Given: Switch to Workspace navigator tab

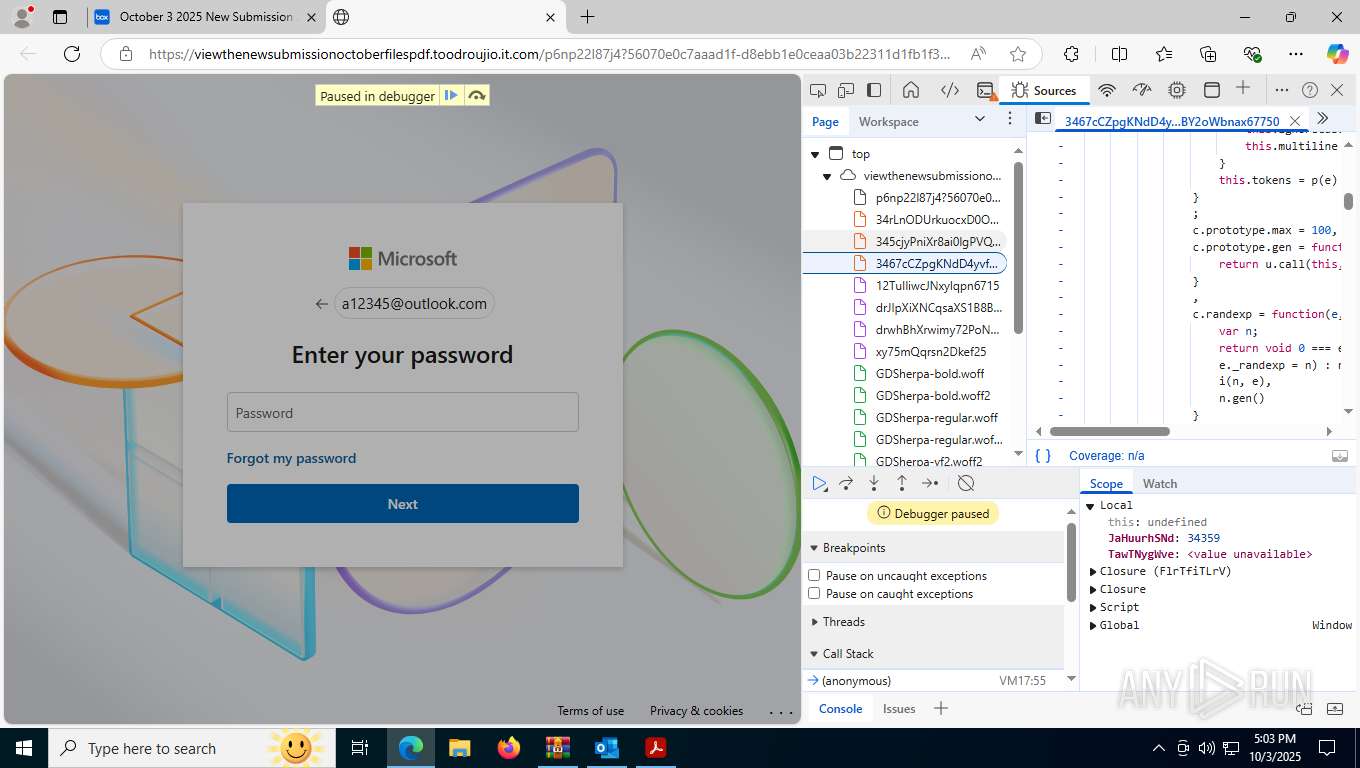Looking at the screenshot, I should pos(888,121).
